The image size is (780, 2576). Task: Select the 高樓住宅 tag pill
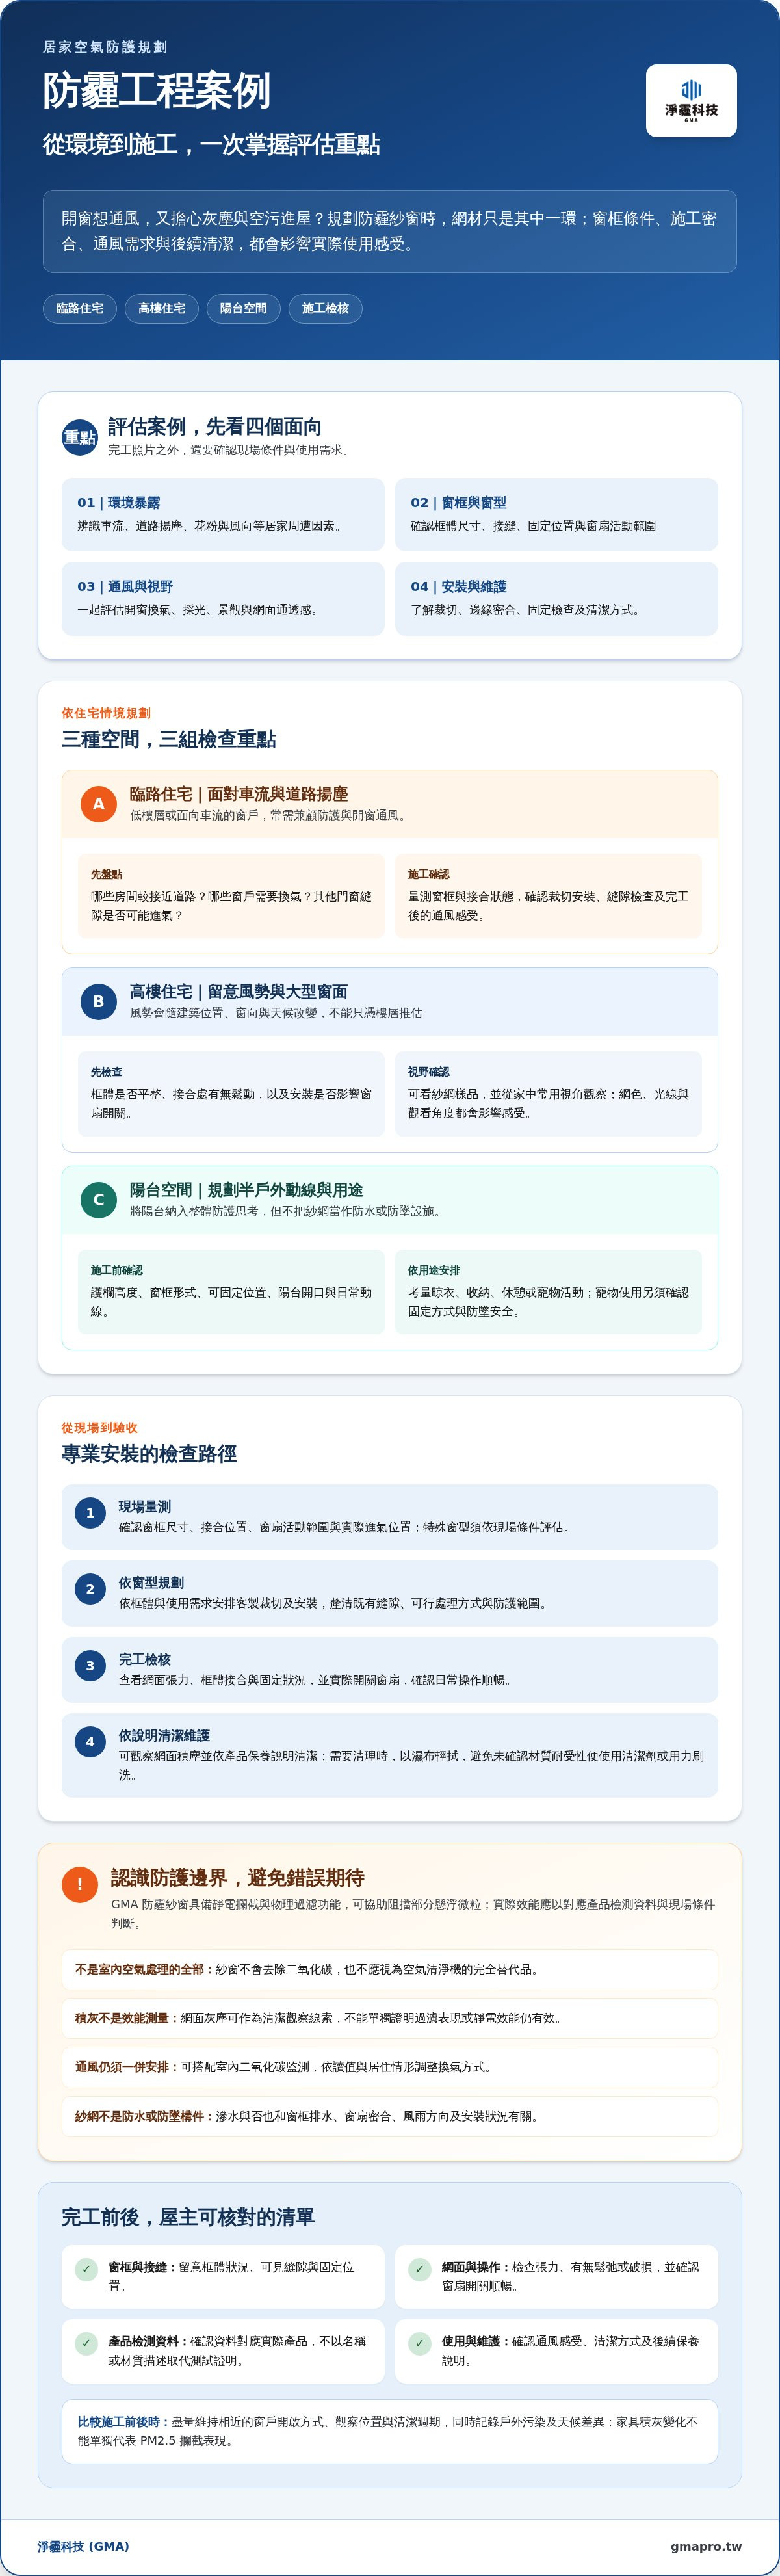pos(162,308)
